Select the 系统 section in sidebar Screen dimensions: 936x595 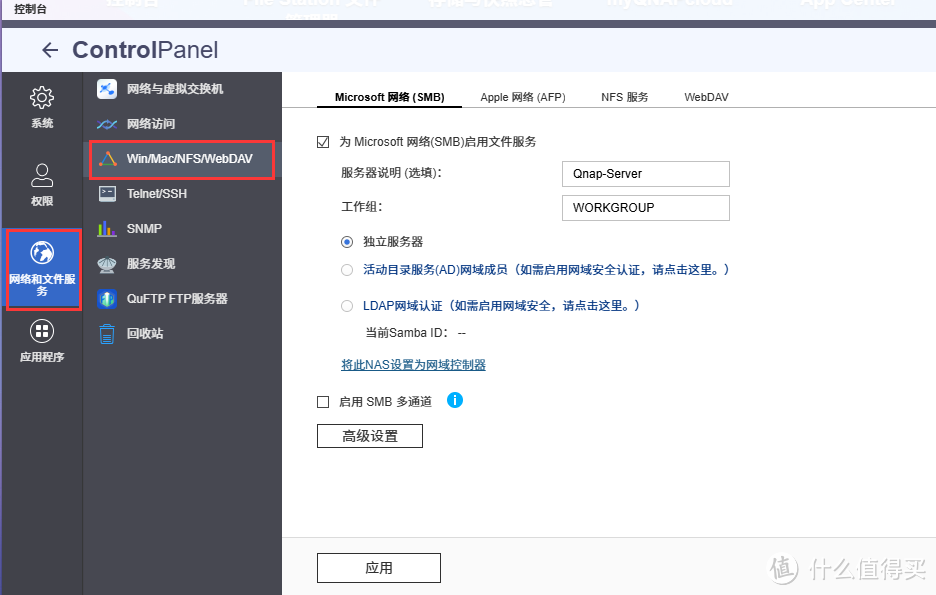(x=41, y=106)
